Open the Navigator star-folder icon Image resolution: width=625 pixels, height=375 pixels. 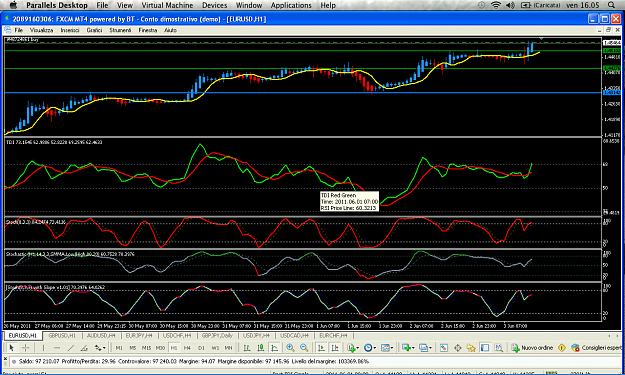click(x=471, y=348)
